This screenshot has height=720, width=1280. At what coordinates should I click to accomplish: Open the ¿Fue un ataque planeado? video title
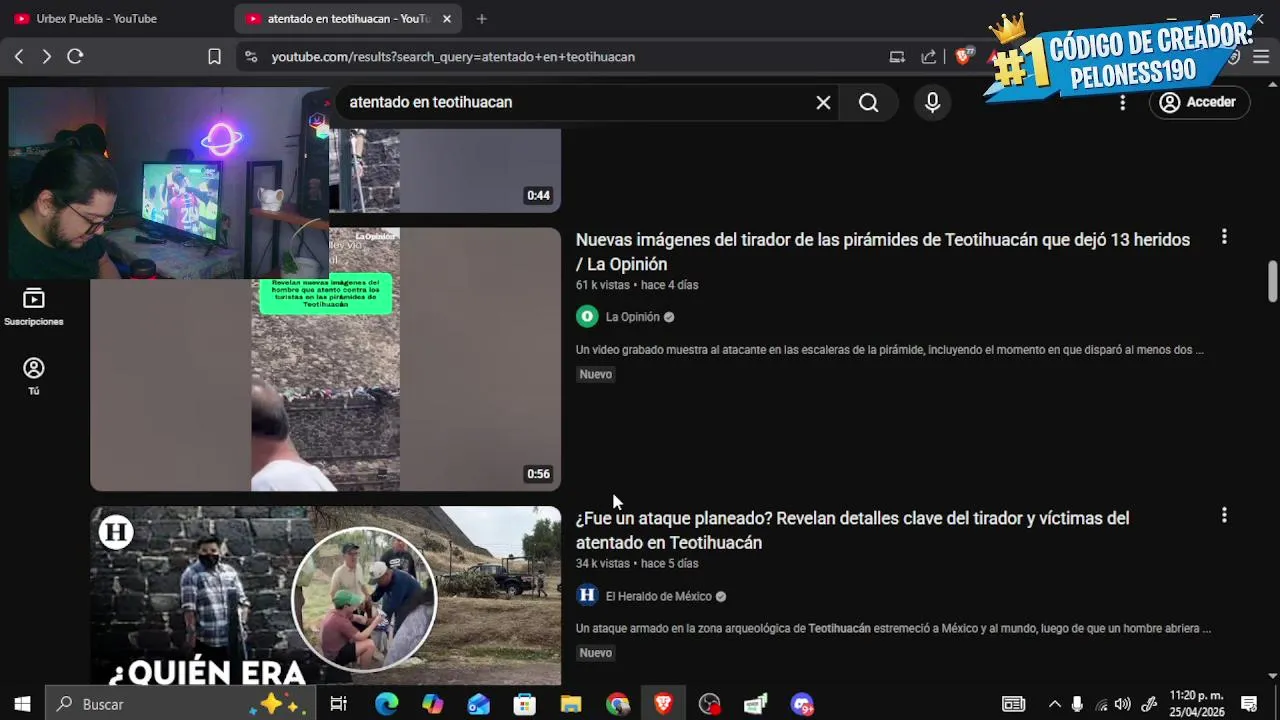[852, 530]
